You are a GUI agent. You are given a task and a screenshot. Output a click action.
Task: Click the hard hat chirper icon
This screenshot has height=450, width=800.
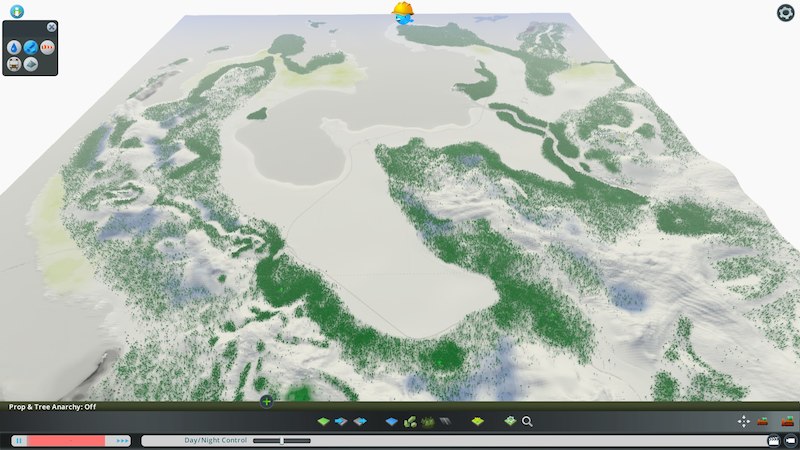pos(403,12)
